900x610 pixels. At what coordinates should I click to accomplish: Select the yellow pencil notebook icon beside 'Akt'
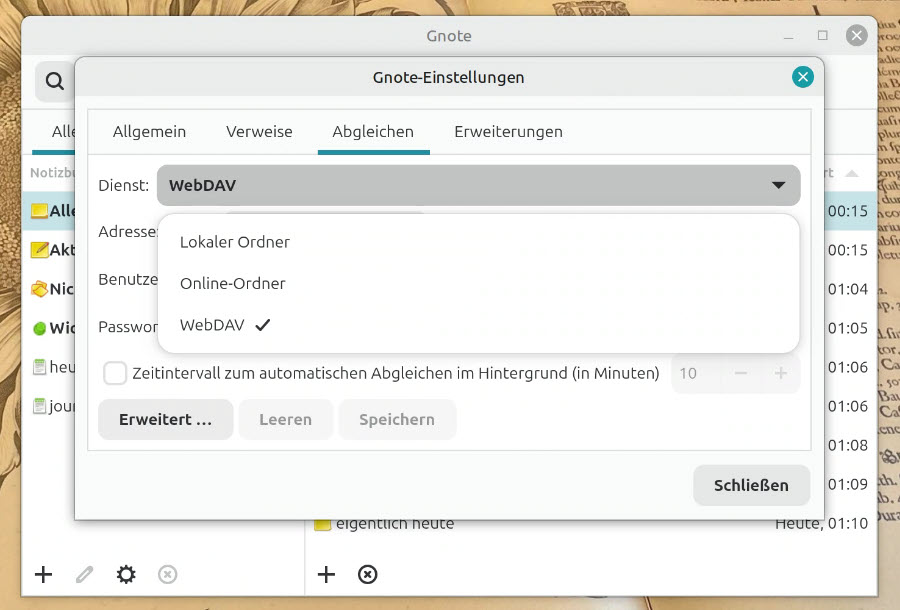(x=39, y=250)
